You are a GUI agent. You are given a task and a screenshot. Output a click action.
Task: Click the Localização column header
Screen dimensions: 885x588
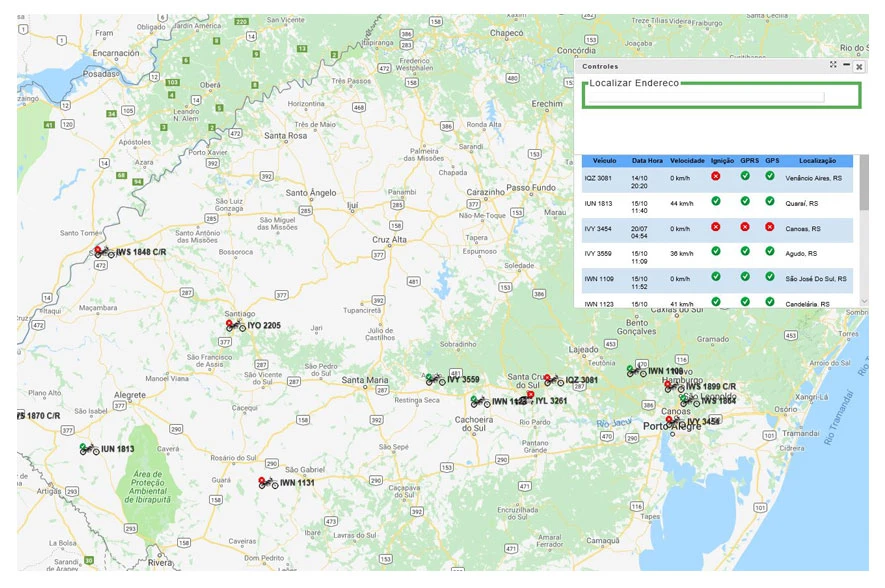[x=817, y=160]
